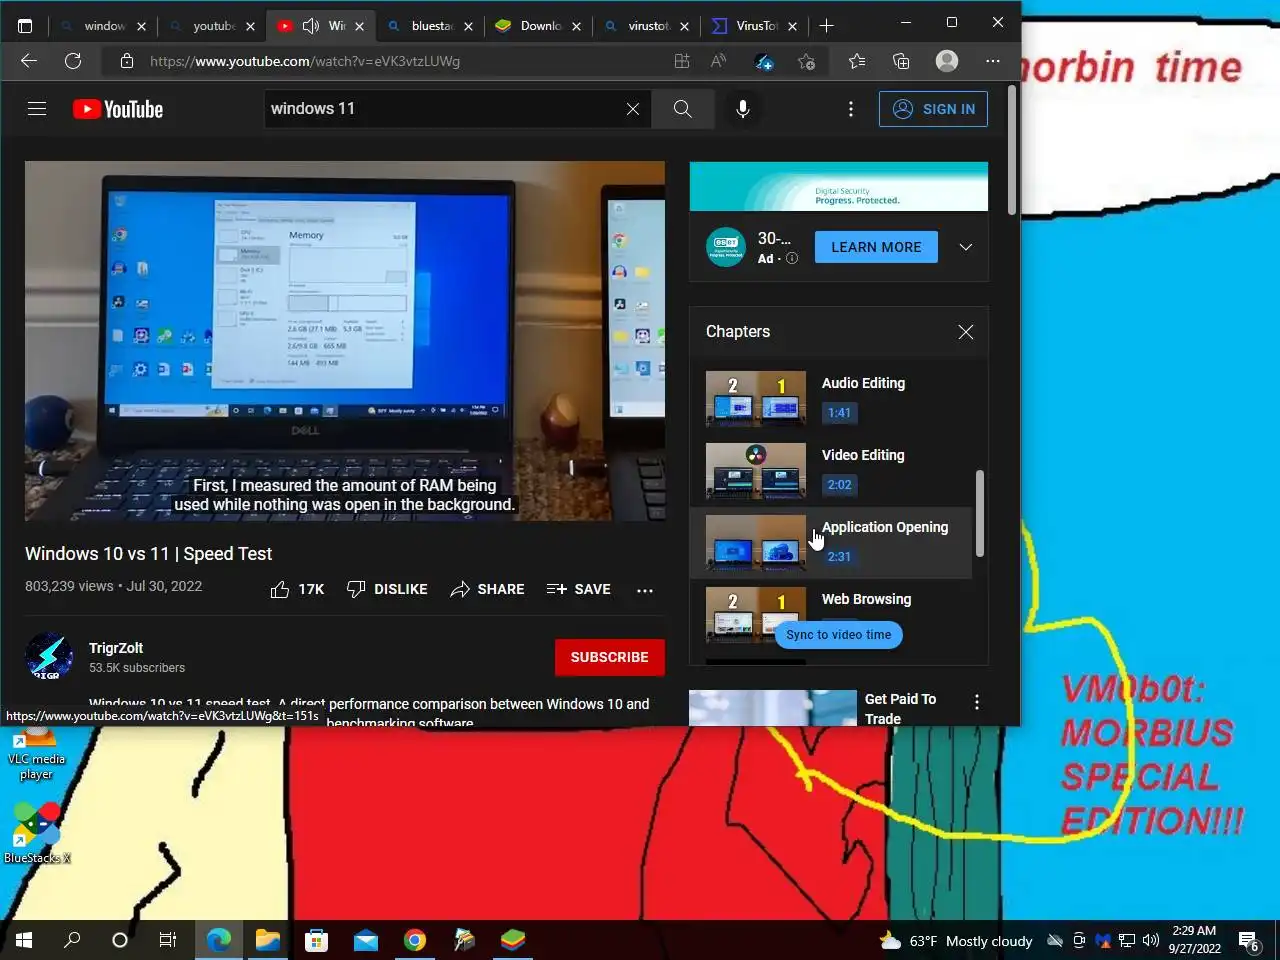
Task: Open Microsoft Store from the taskbar
Action: pos(316,940)
